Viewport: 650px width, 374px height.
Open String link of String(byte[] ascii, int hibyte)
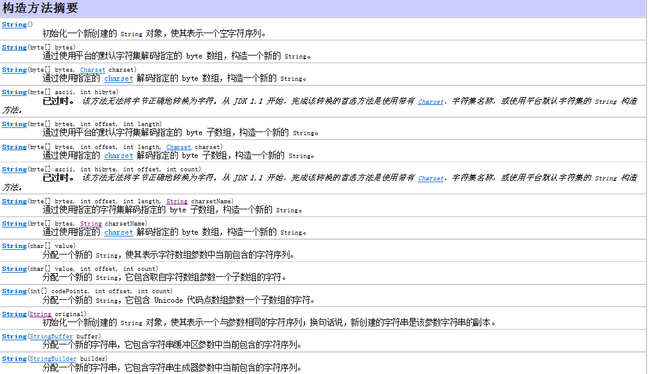click(14, 92)
